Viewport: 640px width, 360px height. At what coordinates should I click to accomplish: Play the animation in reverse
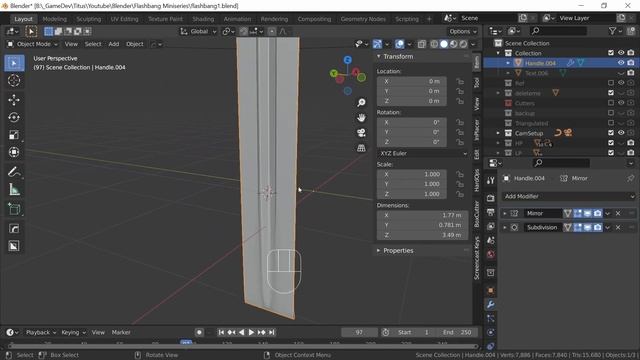242,332
